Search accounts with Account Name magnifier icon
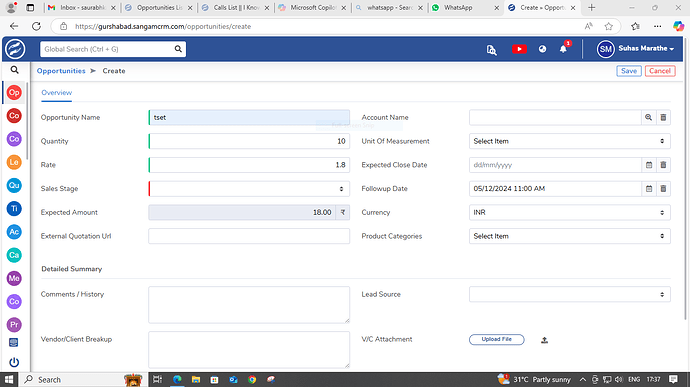This screenshot has height=387, width=690. tap(649, 118)
